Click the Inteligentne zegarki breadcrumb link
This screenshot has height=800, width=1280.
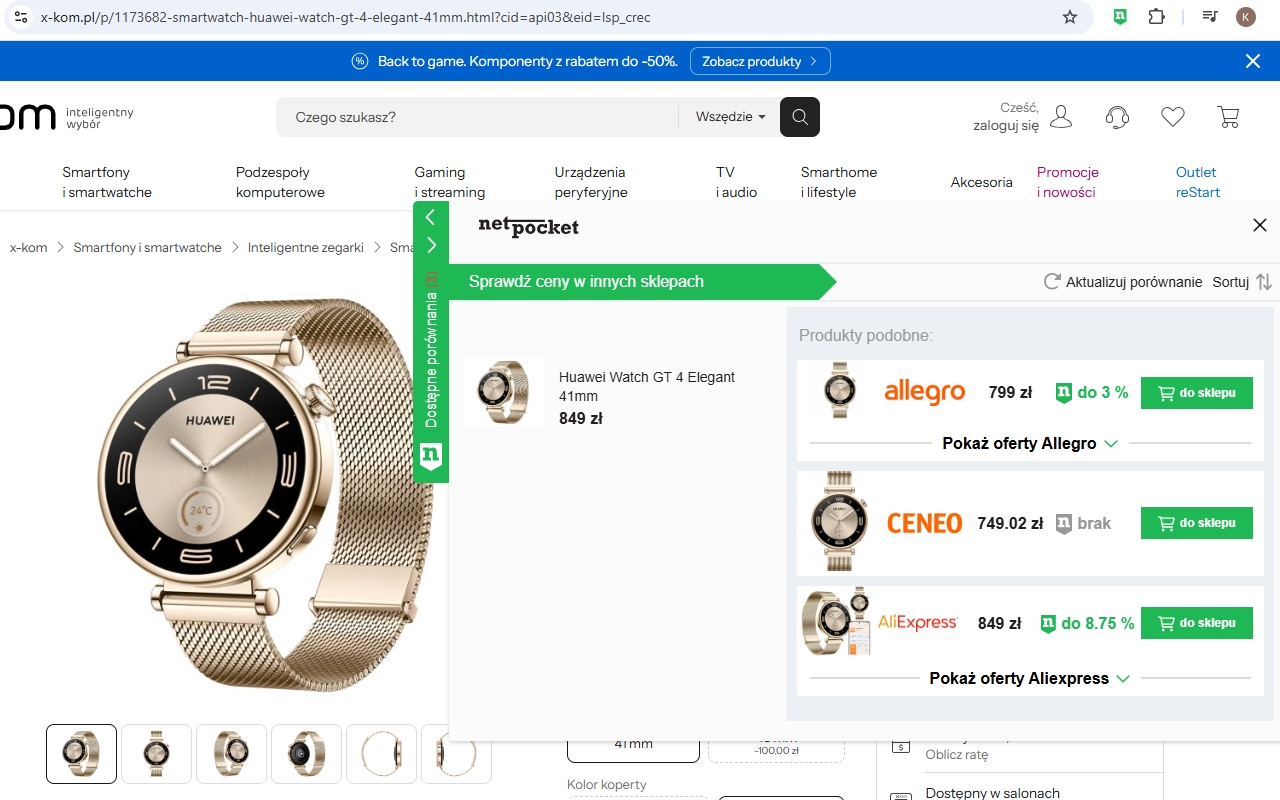click(306, 247)
